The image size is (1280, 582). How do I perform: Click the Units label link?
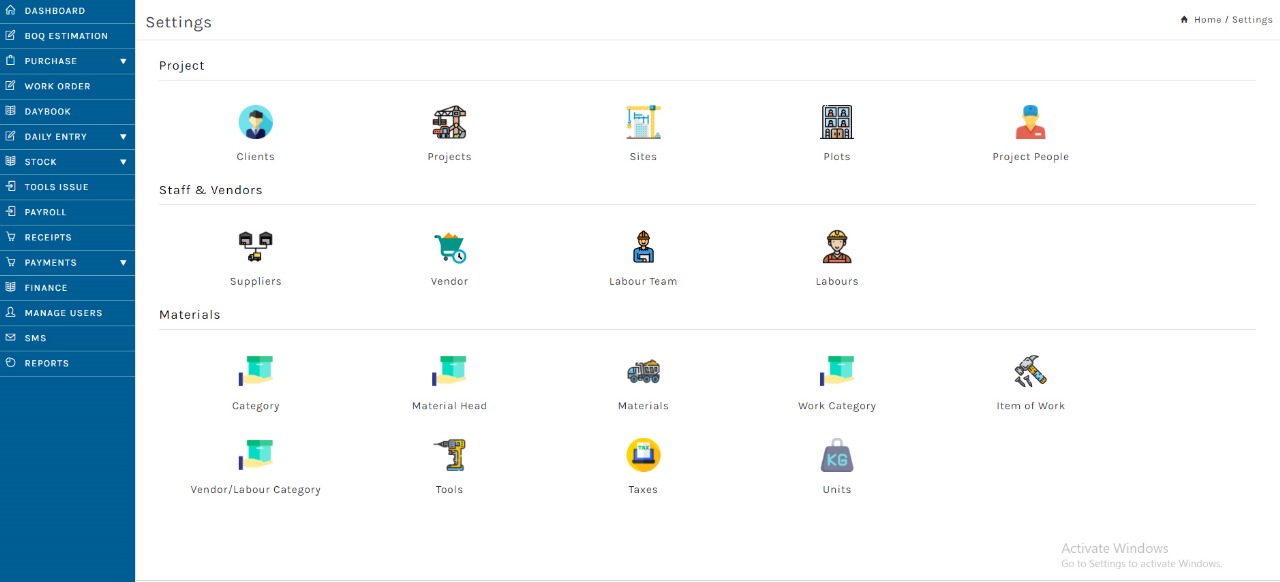click(x=837, y=490)
